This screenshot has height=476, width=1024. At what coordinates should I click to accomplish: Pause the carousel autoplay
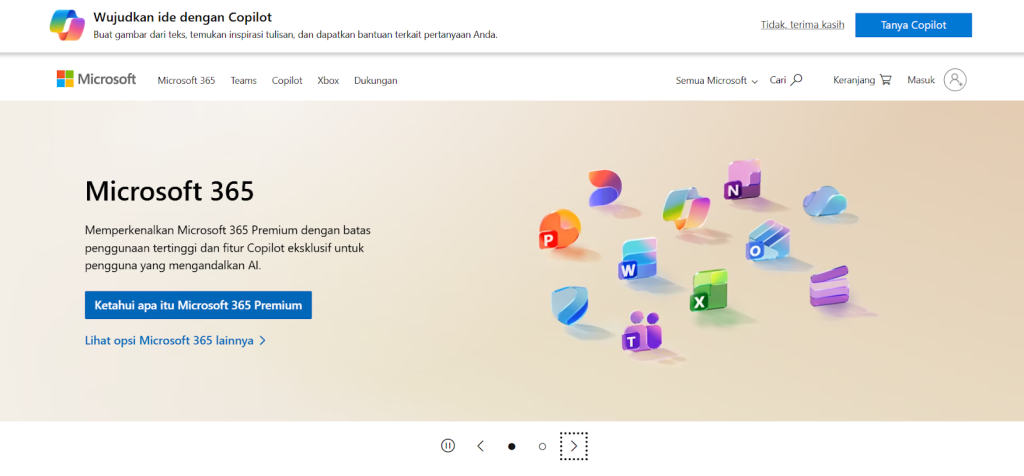(447, 446)
